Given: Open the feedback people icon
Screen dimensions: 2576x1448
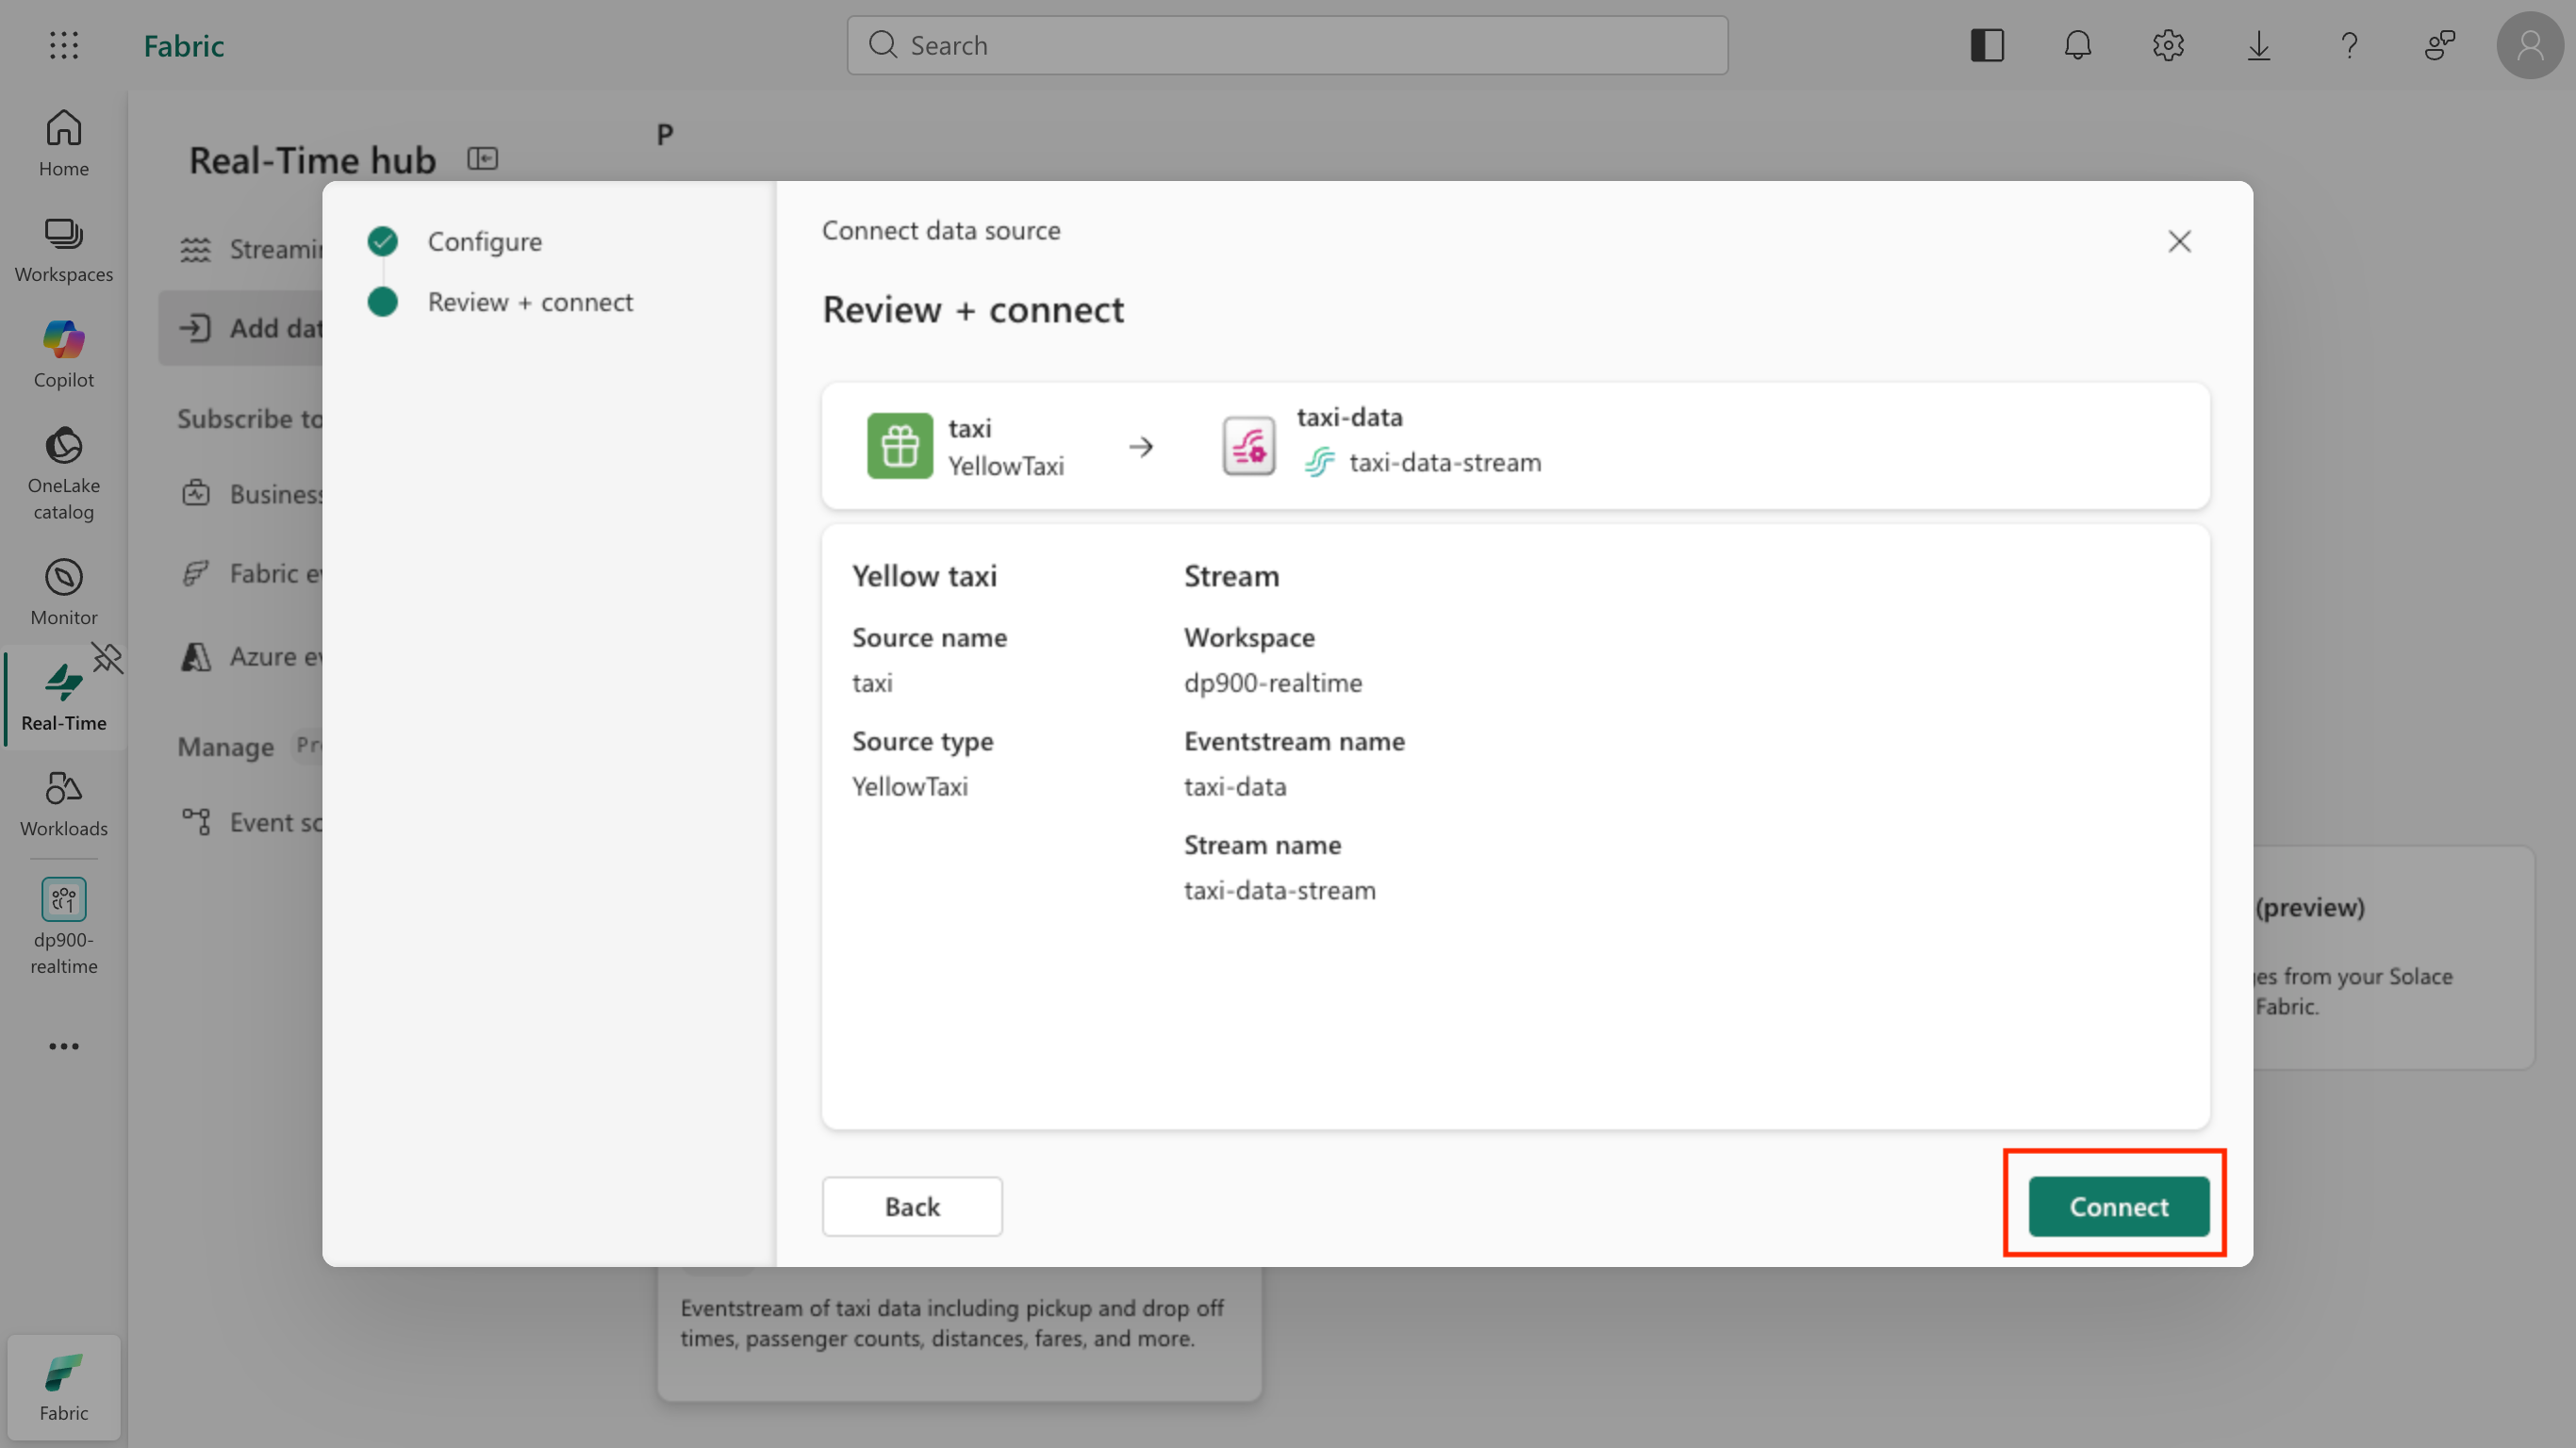Looking at the screenshot, I should (2440, 45).
